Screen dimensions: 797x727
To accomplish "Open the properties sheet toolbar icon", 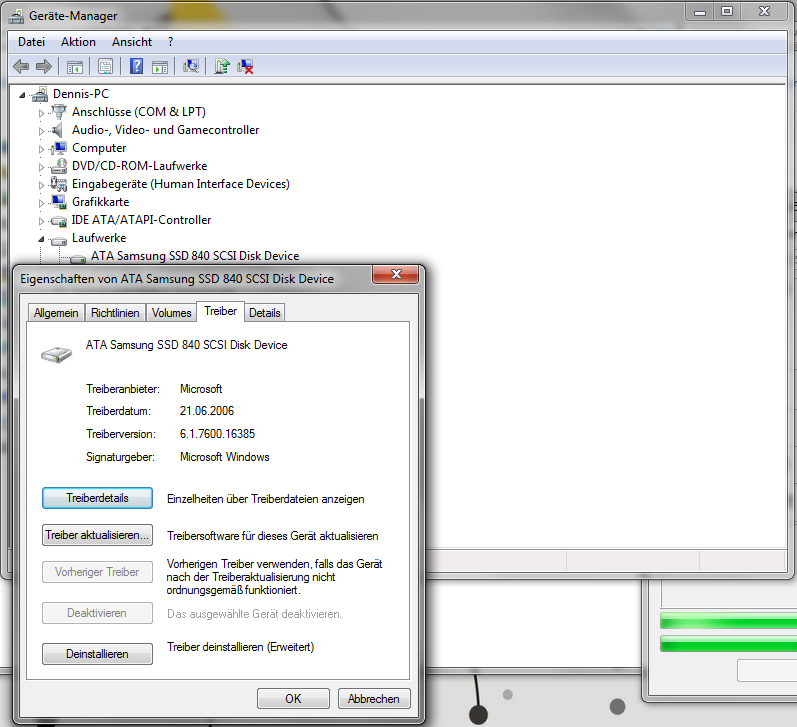I will coord(106,66).
